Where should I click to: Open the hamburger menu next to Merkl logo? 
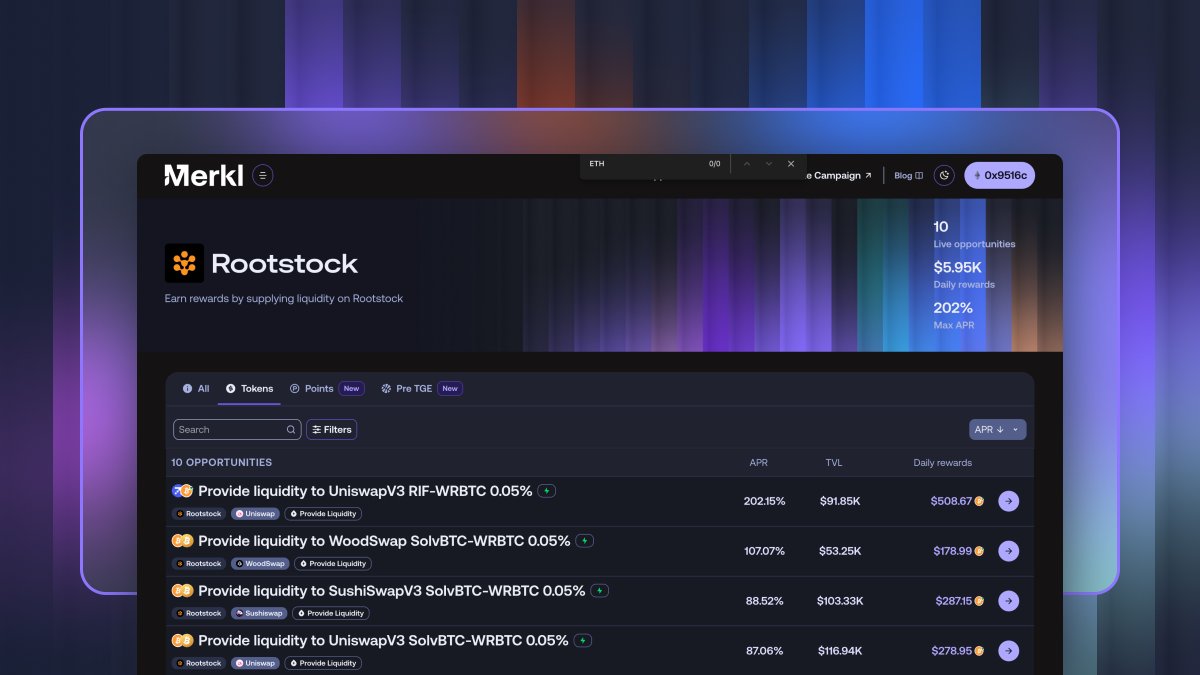pos(263,175)
